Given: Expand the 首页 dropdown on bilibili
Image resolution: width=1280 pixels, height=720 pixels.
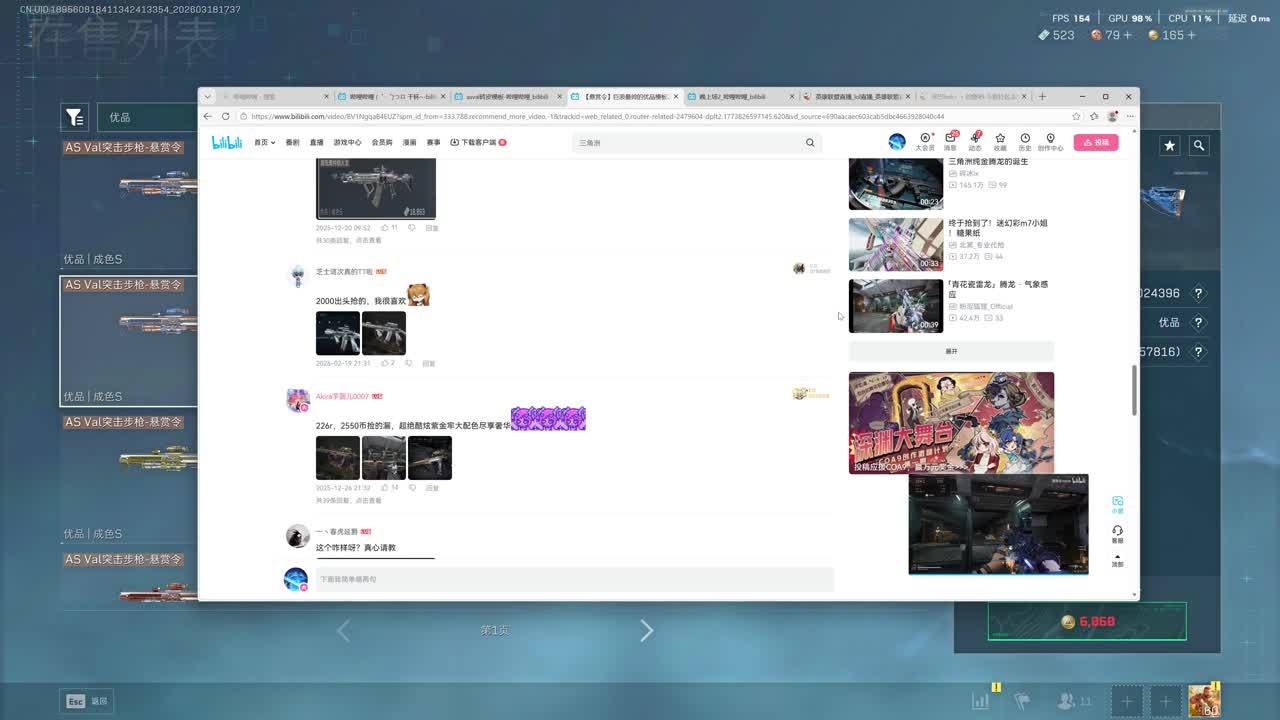Looking at the screenshot, I should (x=264, y=143).
